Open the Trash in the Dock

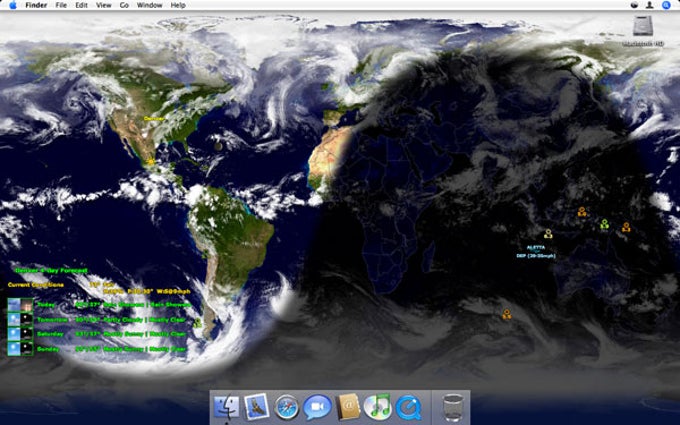click(454, 407)
